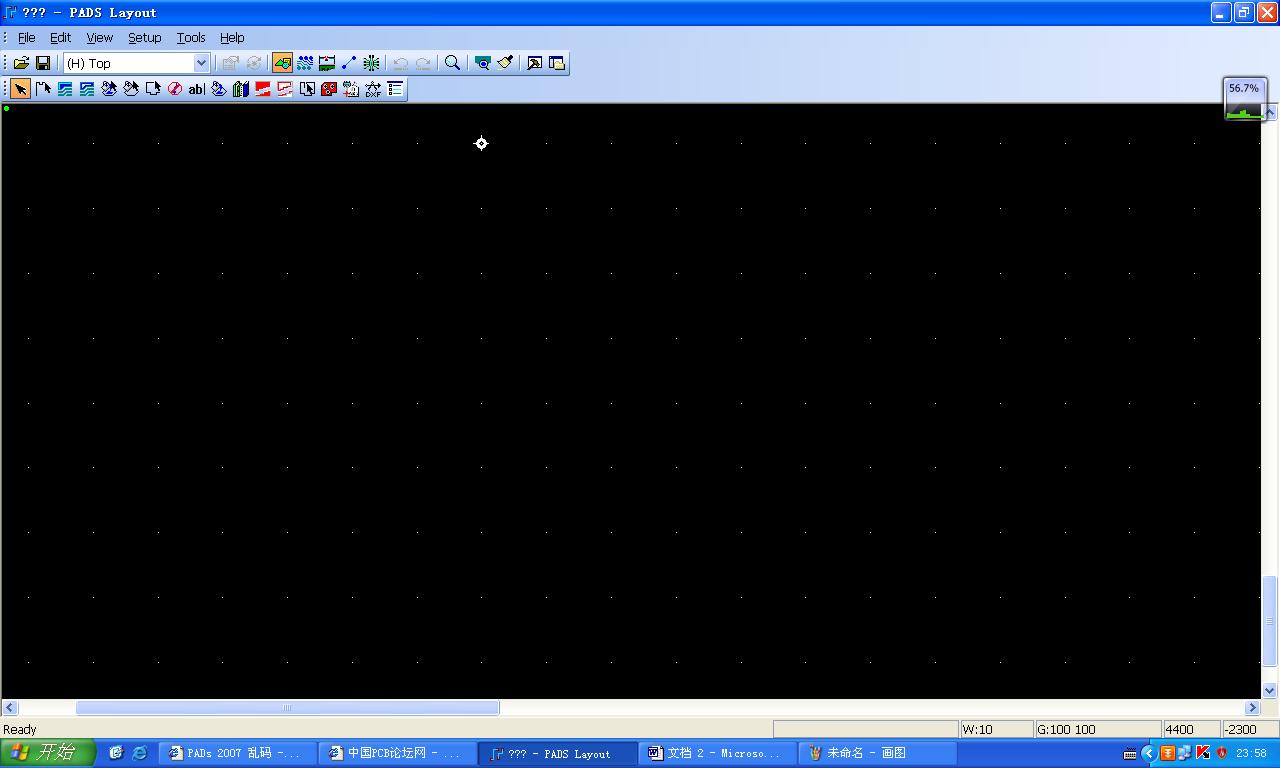Choose the Select mode arrow tool
The image size is (1280, 768).
21,89
